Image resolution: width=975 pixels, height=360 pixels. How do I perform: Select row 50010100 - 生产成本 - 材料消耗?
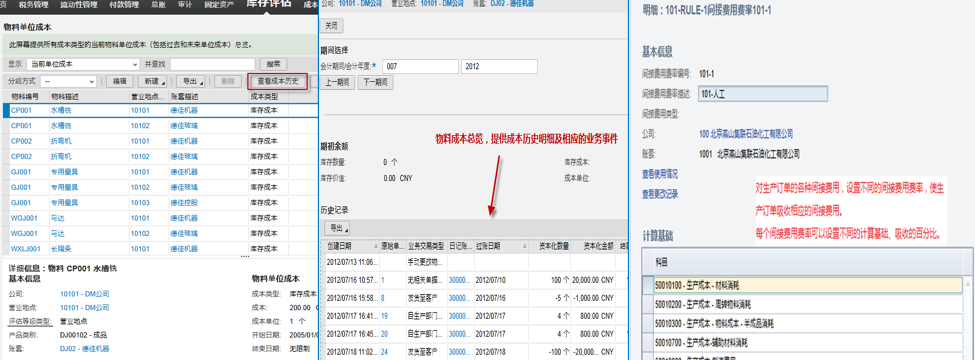808,285
